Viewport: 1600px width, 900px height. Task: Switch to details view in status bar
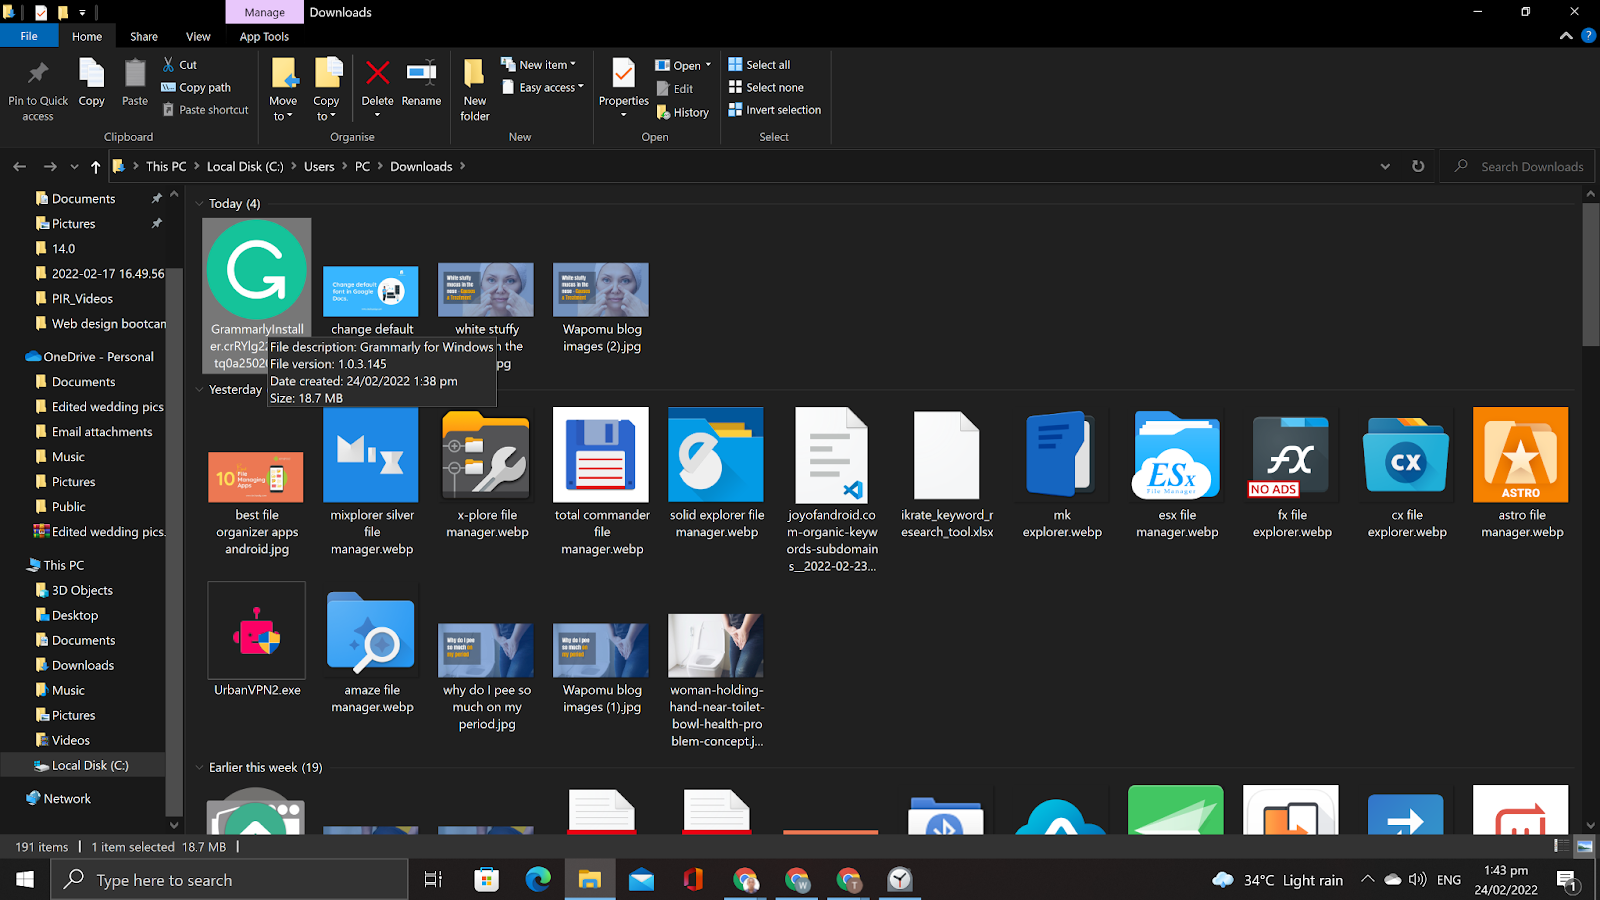pos(1561,846)
